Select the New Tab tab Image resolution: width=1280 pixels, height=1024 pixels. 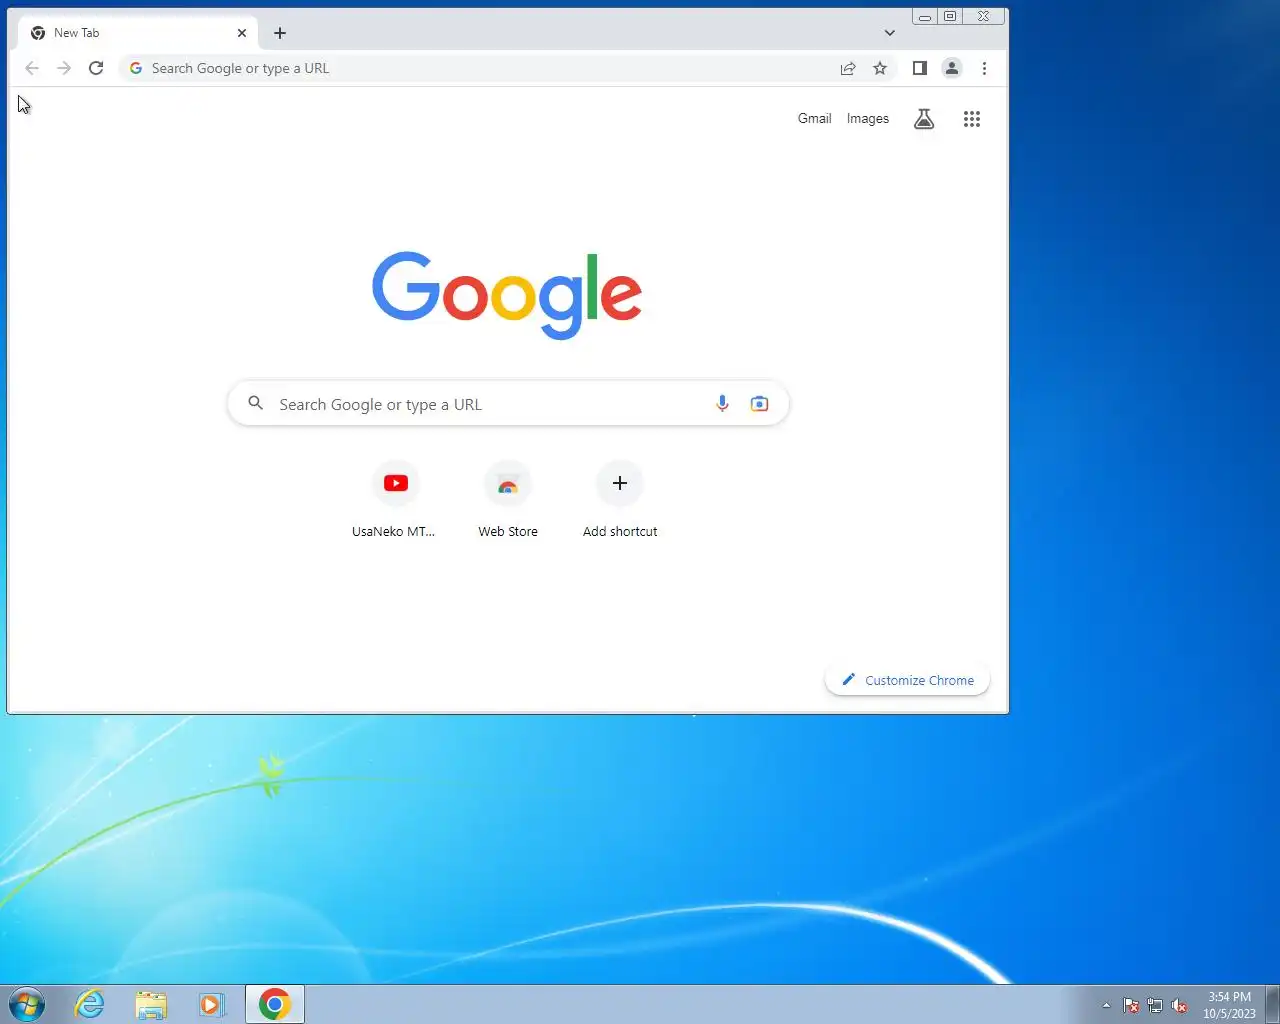coord(138,33)
